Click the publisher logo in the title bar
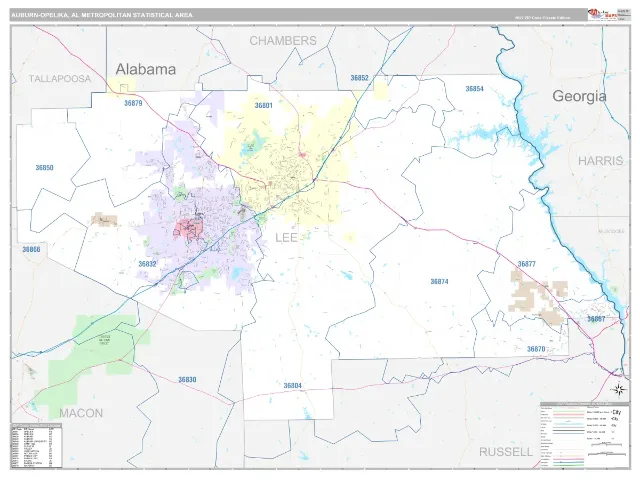The height and width of the screenshot is (480, 640). (x=602, y=14)
